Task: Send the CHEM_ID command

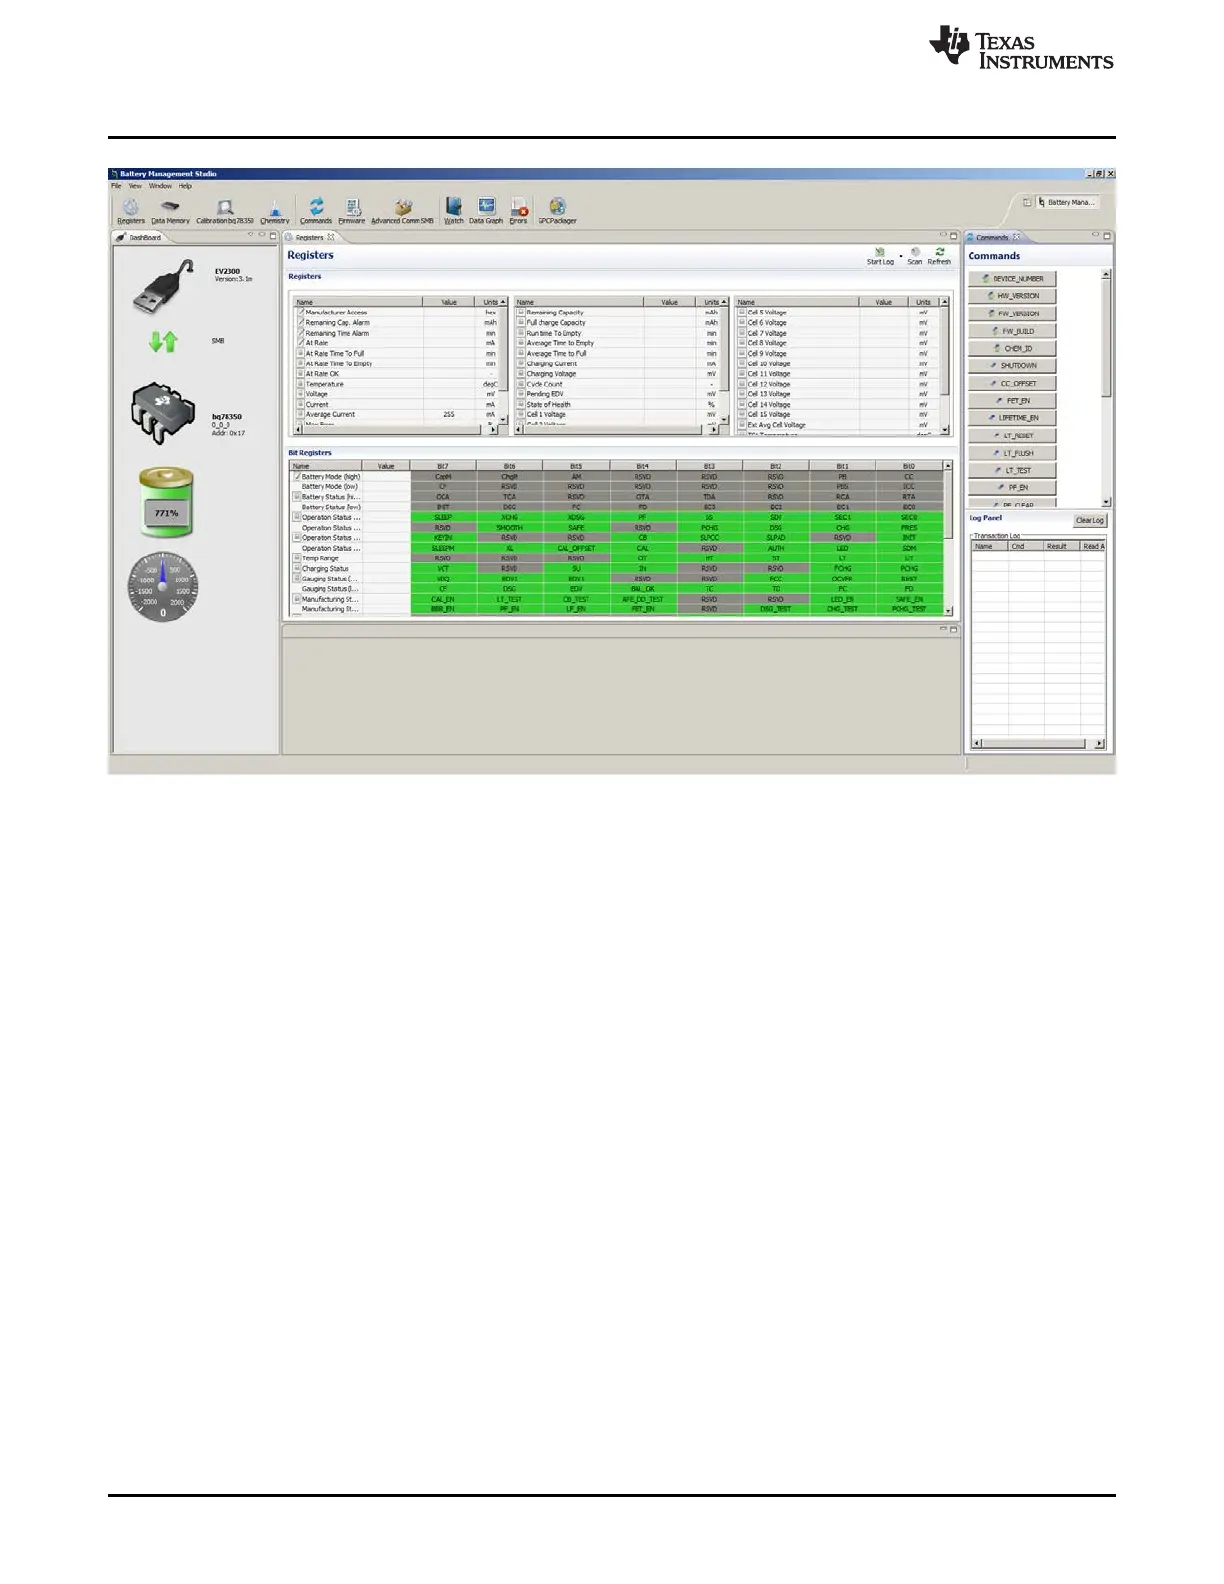Action: click(1012, 348)
